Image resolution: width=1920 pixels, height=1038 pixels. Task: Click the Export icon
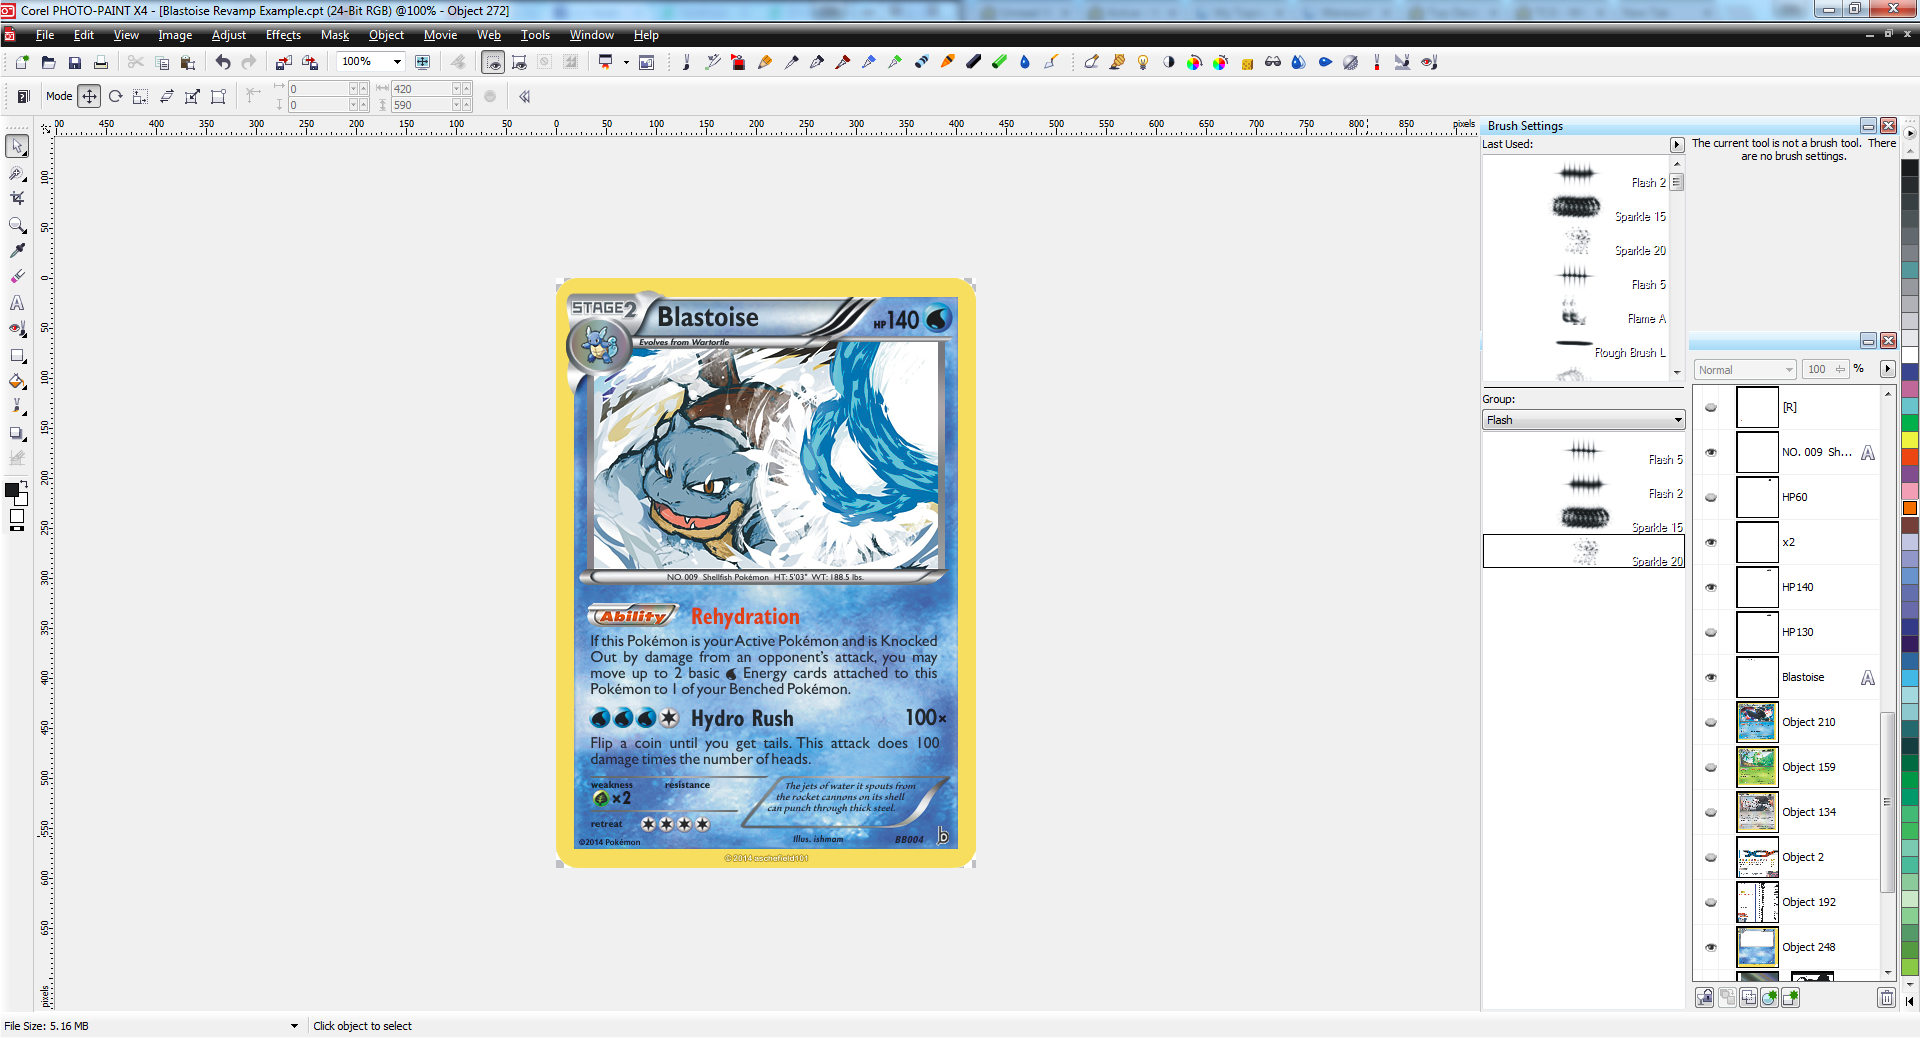click(310, 62)
